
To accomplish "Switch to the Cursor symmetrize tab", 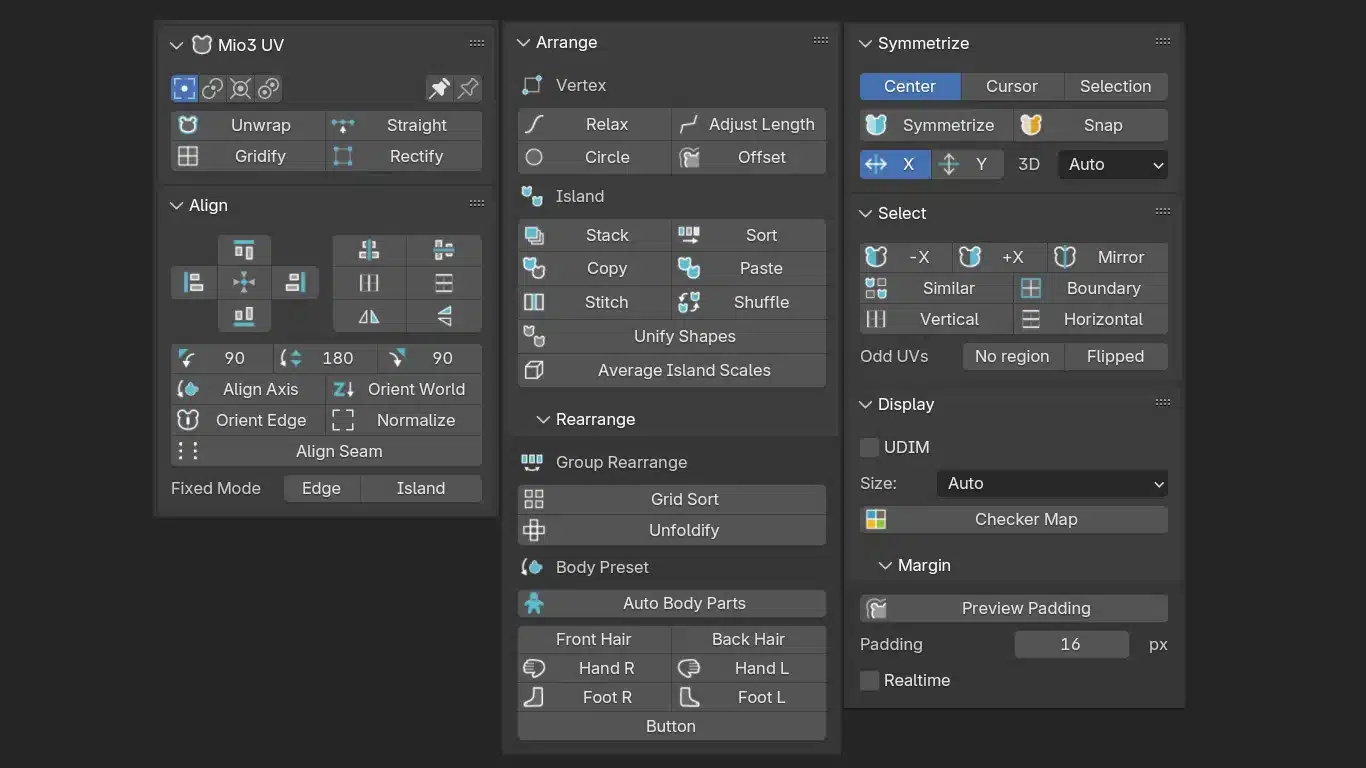I will (x=1012, y=86).
